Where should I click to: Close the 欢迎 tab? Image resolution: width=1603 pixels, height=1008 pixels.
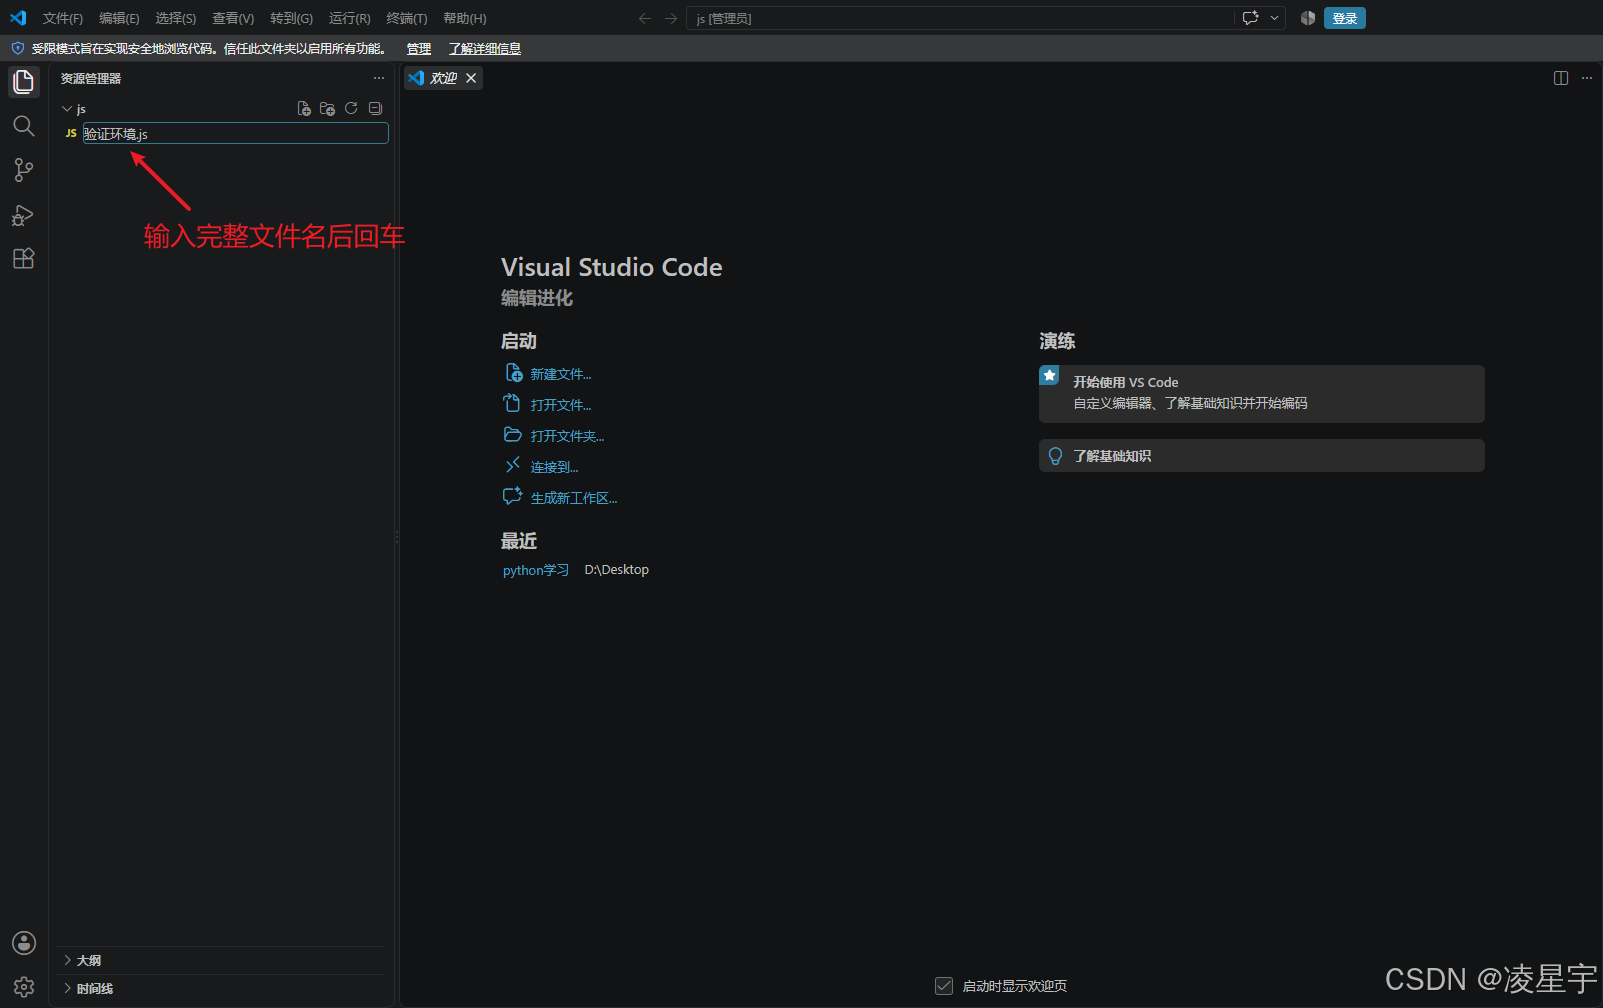click(471, 78)
